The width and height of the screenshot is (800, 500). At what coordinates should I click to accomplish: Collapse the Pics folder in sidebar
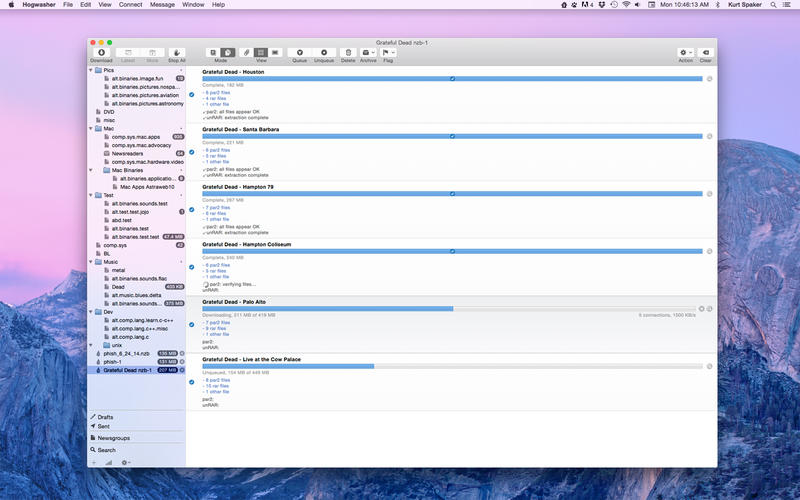(92, 70)
